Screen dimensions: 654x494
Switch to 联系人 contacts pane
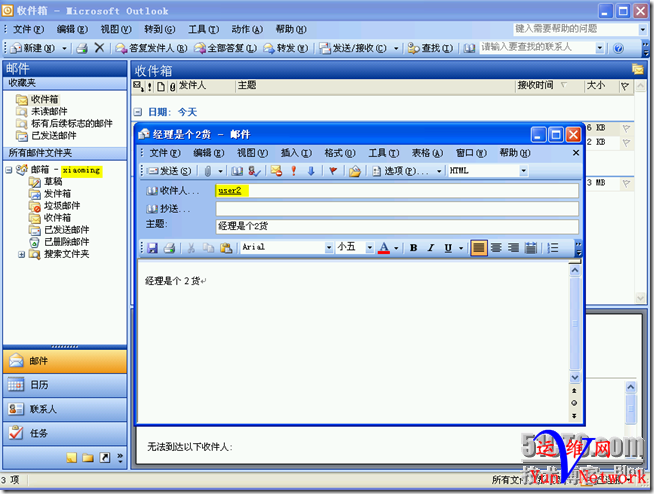[65, 409]
